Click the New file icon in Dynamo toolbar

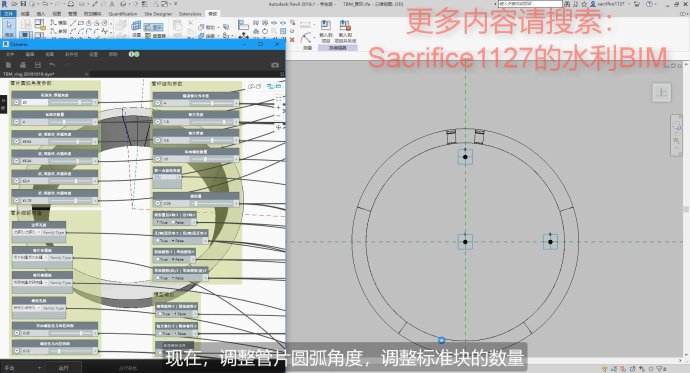[8, 65]
